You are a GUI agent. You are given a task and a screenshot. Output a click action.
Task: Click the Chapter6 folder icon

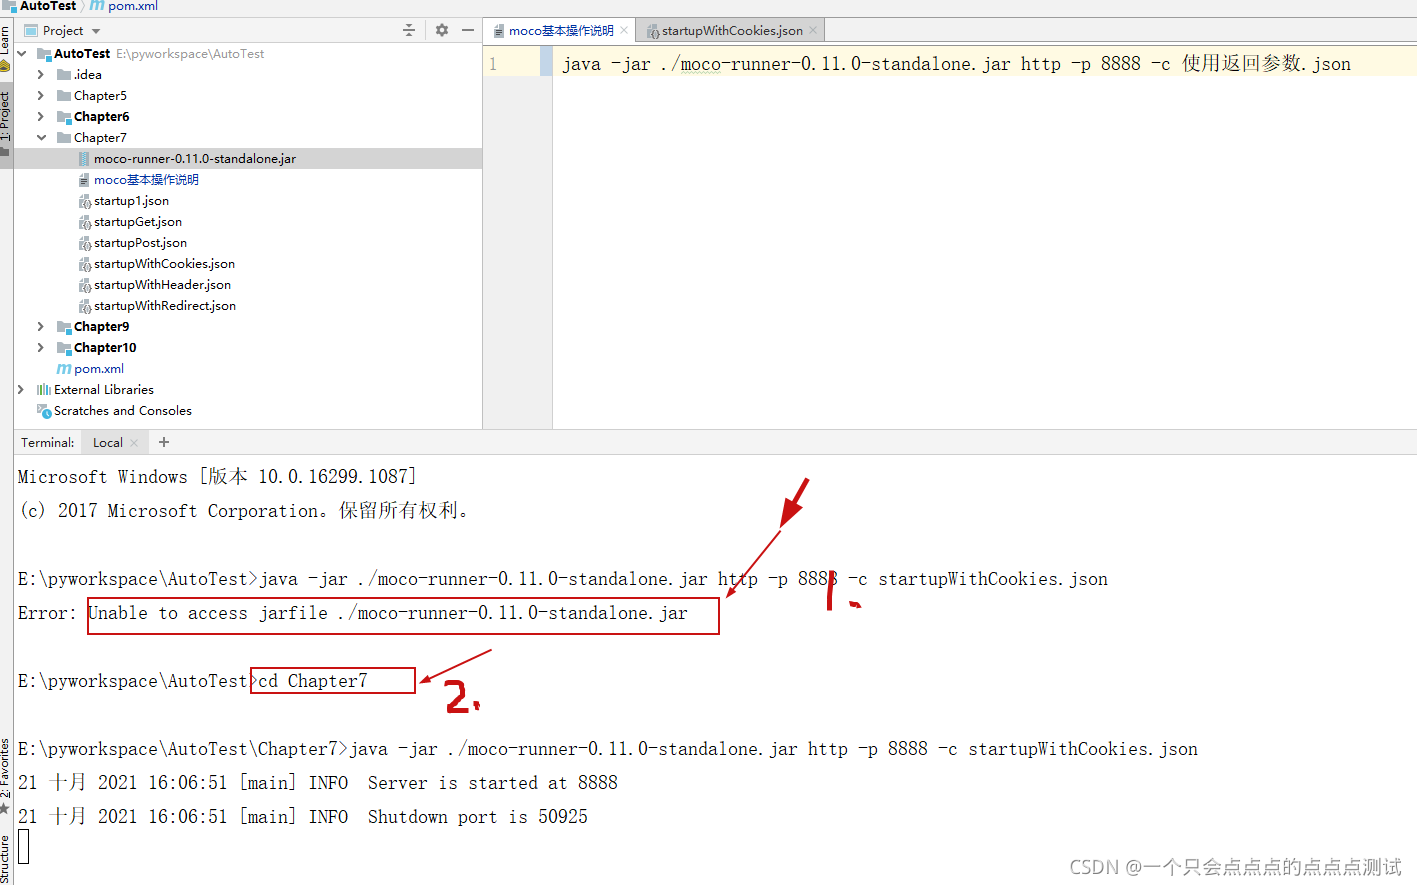click(64, 116)
